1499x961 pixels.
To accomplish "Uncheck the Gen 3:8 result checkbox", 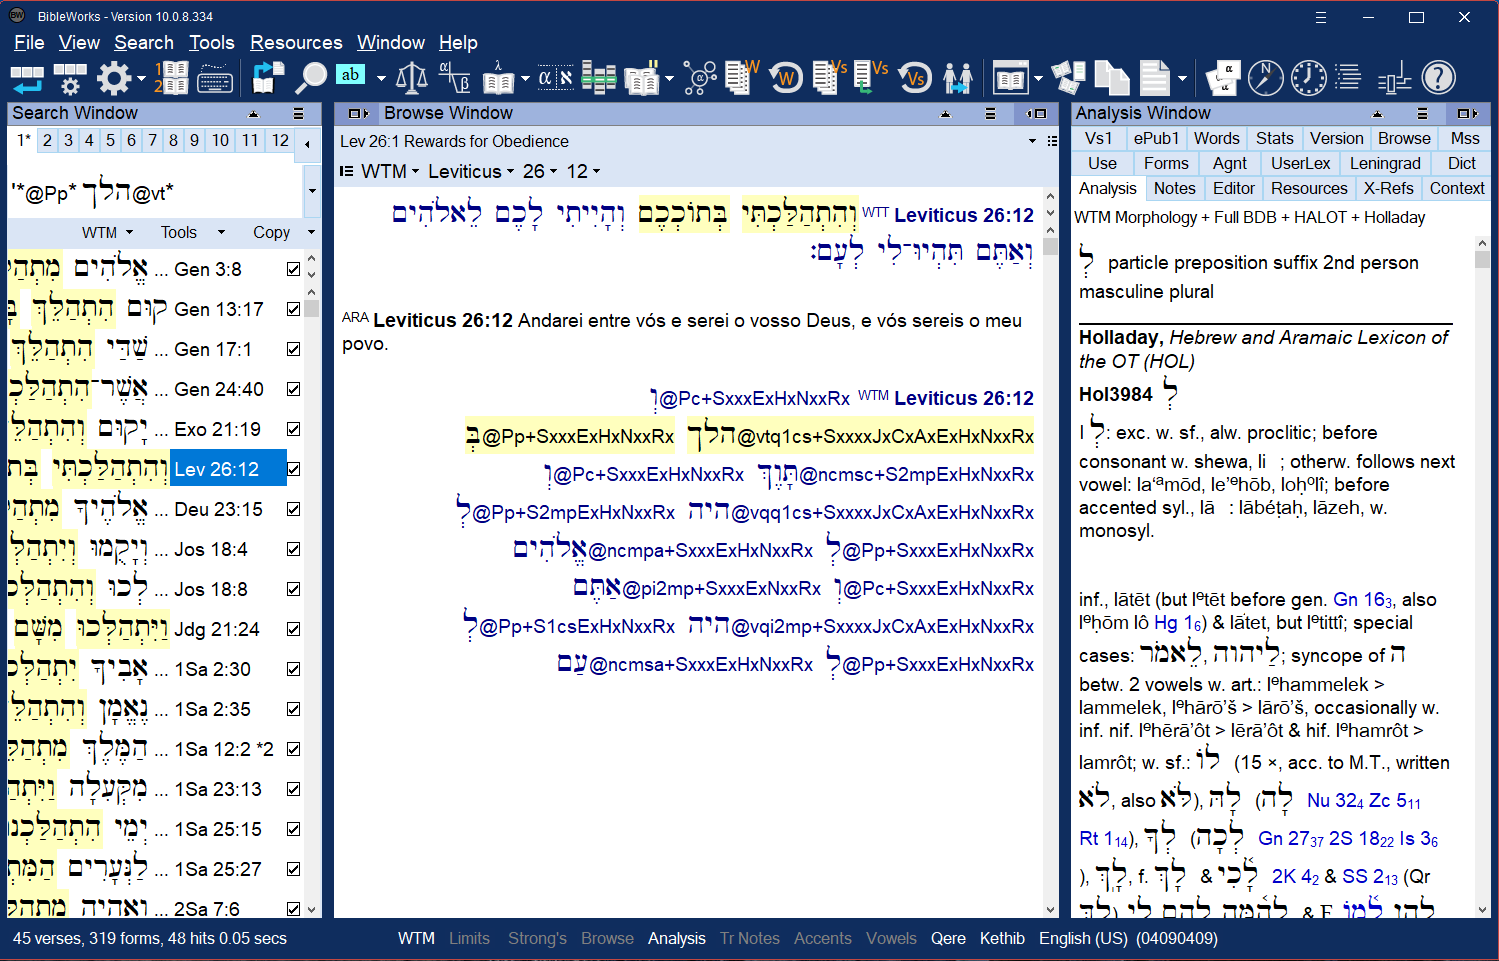I will click(x=293, y=269).
